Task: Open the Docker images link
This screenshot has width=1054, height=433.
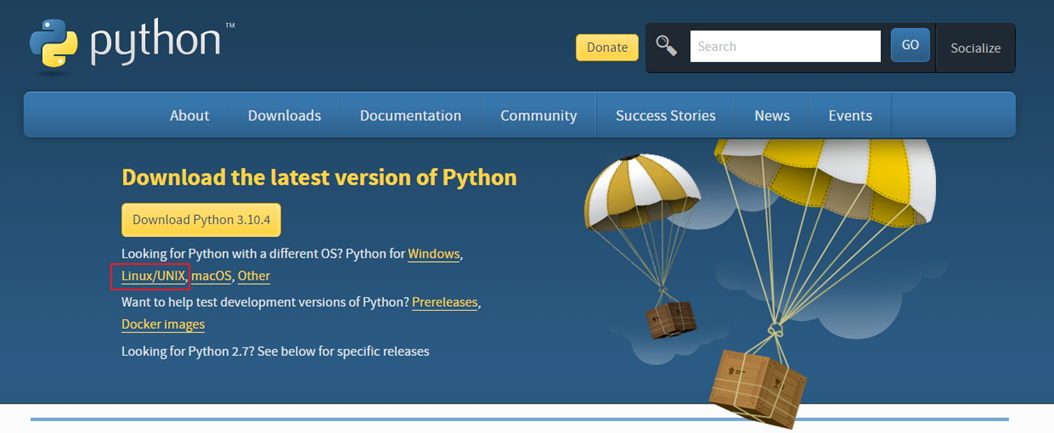Action: coord(163,325)
